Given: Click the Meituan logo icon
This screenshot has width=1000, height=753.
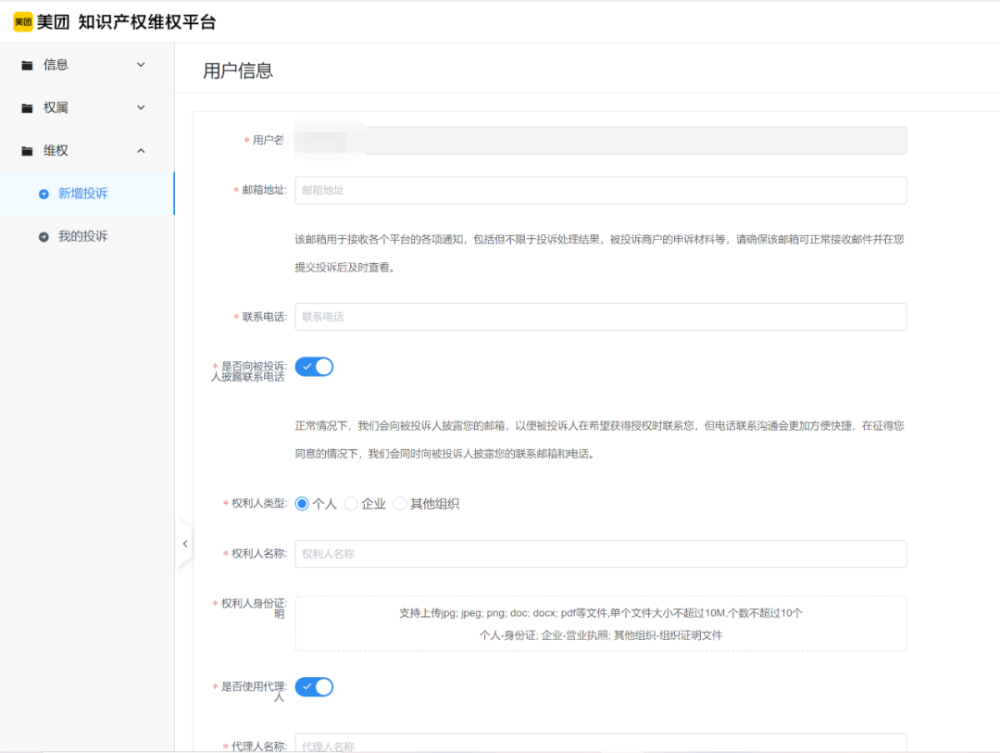Looking at the screenshot, I should [x=23, y=22].
